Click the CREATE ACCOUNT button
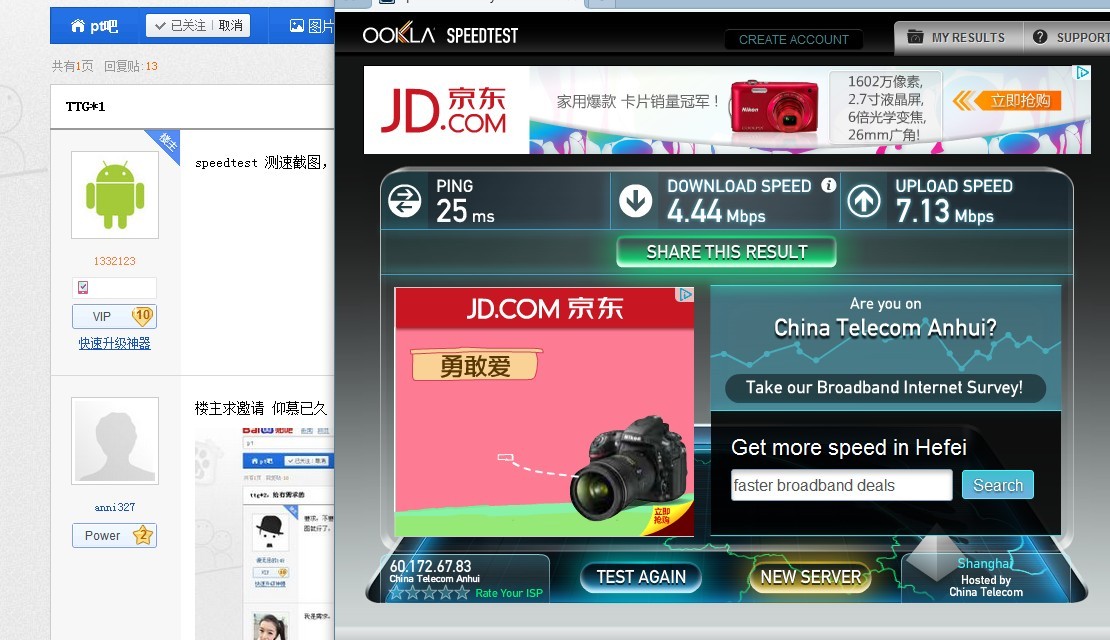The height and width of the screenshot is (640, 1110). pyautogui.click(x=794, y=40)
